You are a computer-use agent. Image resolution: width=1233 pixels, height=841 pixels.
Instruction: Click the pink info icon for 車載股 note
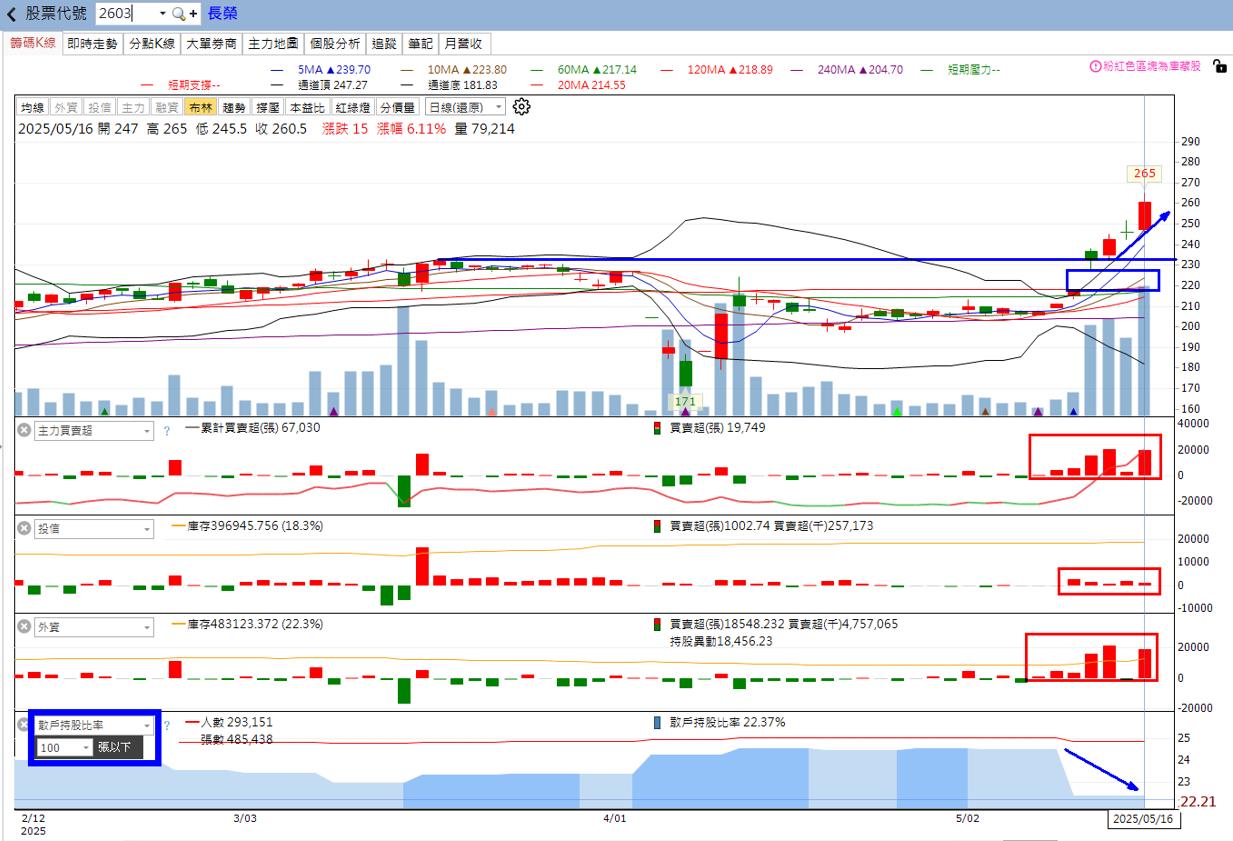pos(1095,66)
